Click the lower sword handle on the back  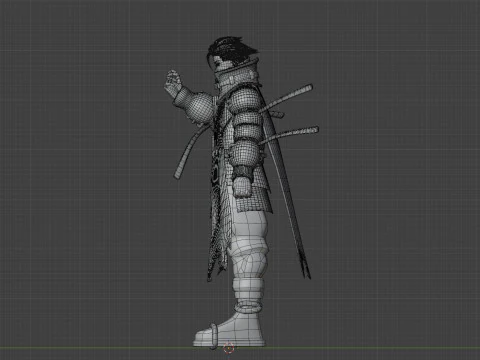(289, 134)
